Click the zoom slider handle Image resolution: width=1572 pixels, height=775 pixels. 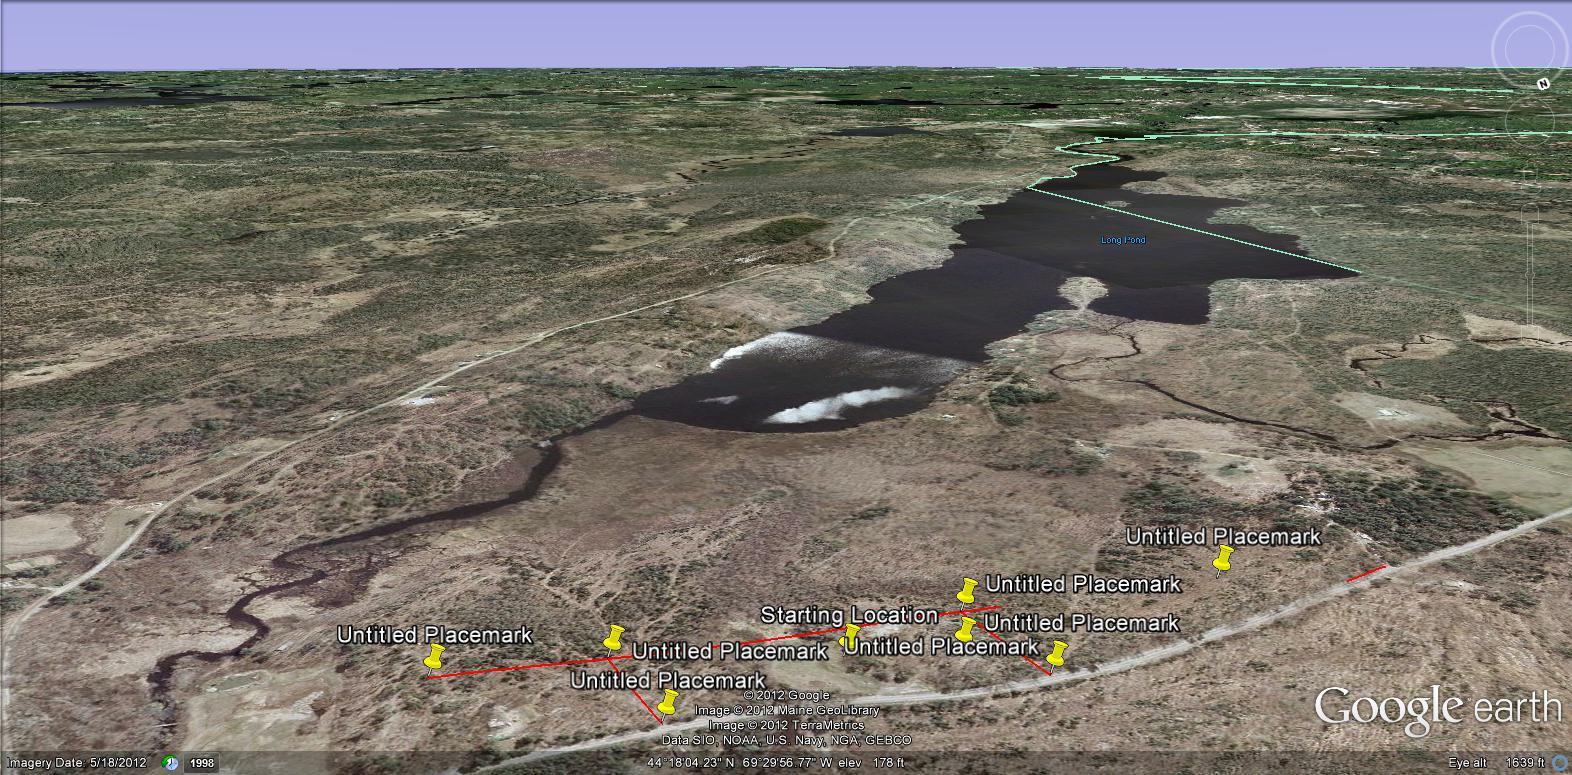coord(1532,273)
